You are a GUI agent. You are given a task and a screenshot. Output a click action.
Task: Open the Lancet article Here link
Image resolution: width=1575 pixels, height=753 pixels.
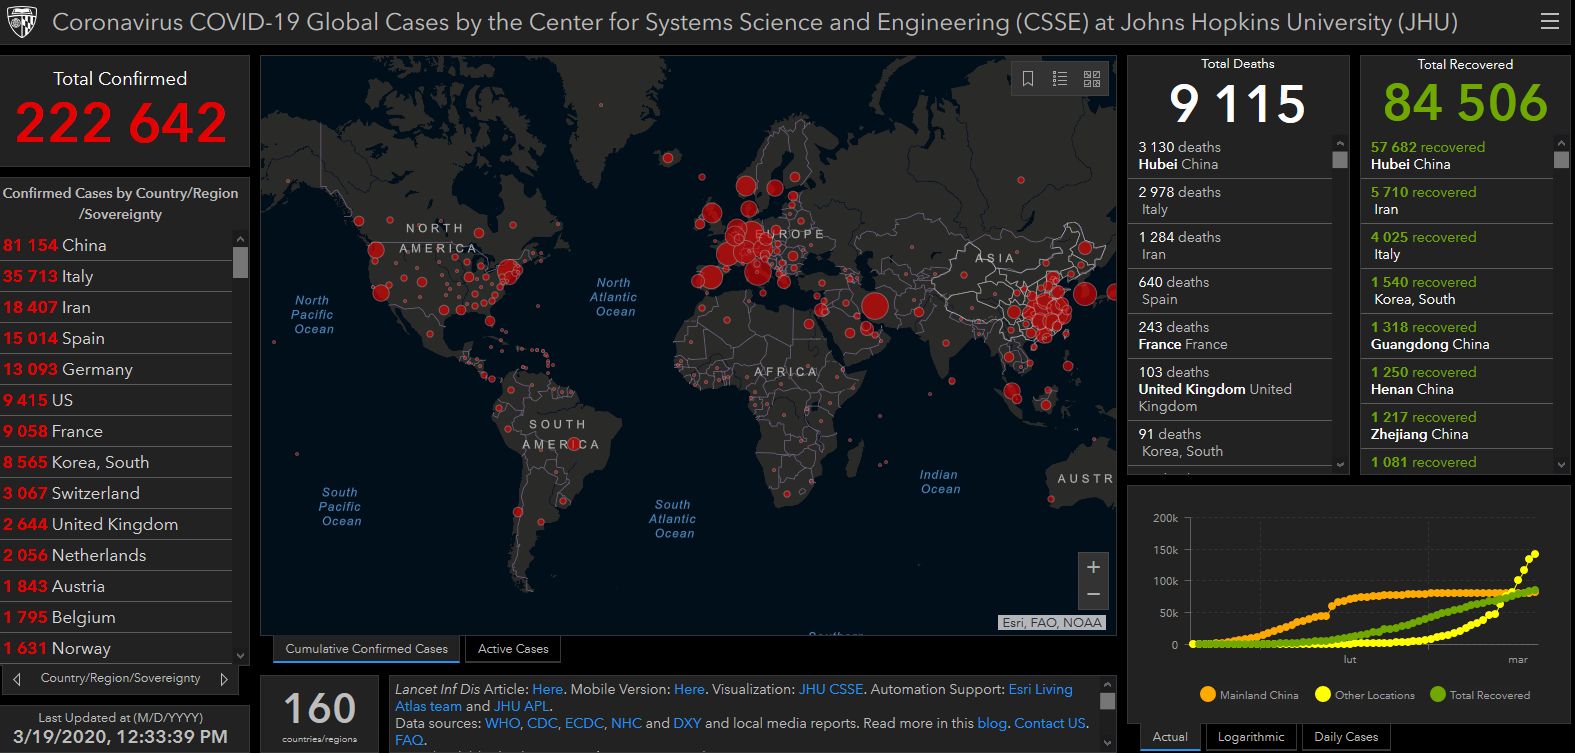pos(547,689)
